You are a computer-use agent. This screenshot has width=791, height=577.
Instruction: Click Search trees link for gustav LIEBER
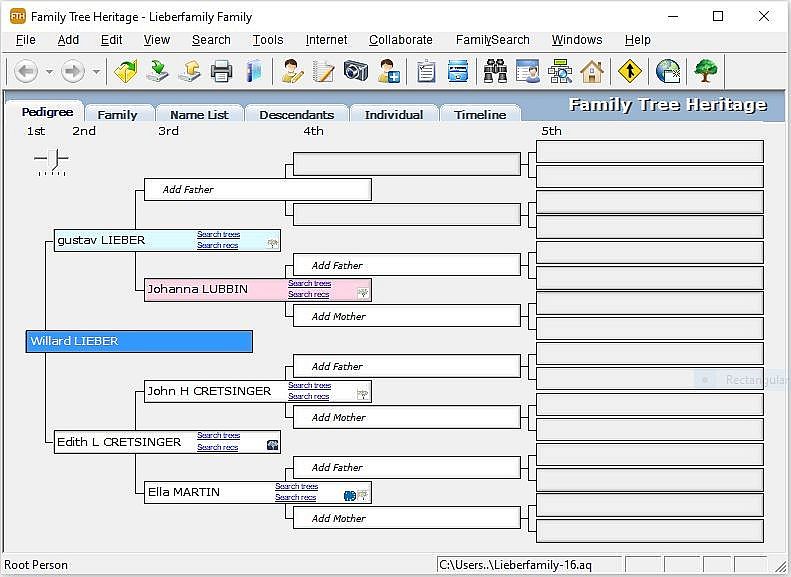(x=218, y=235)
